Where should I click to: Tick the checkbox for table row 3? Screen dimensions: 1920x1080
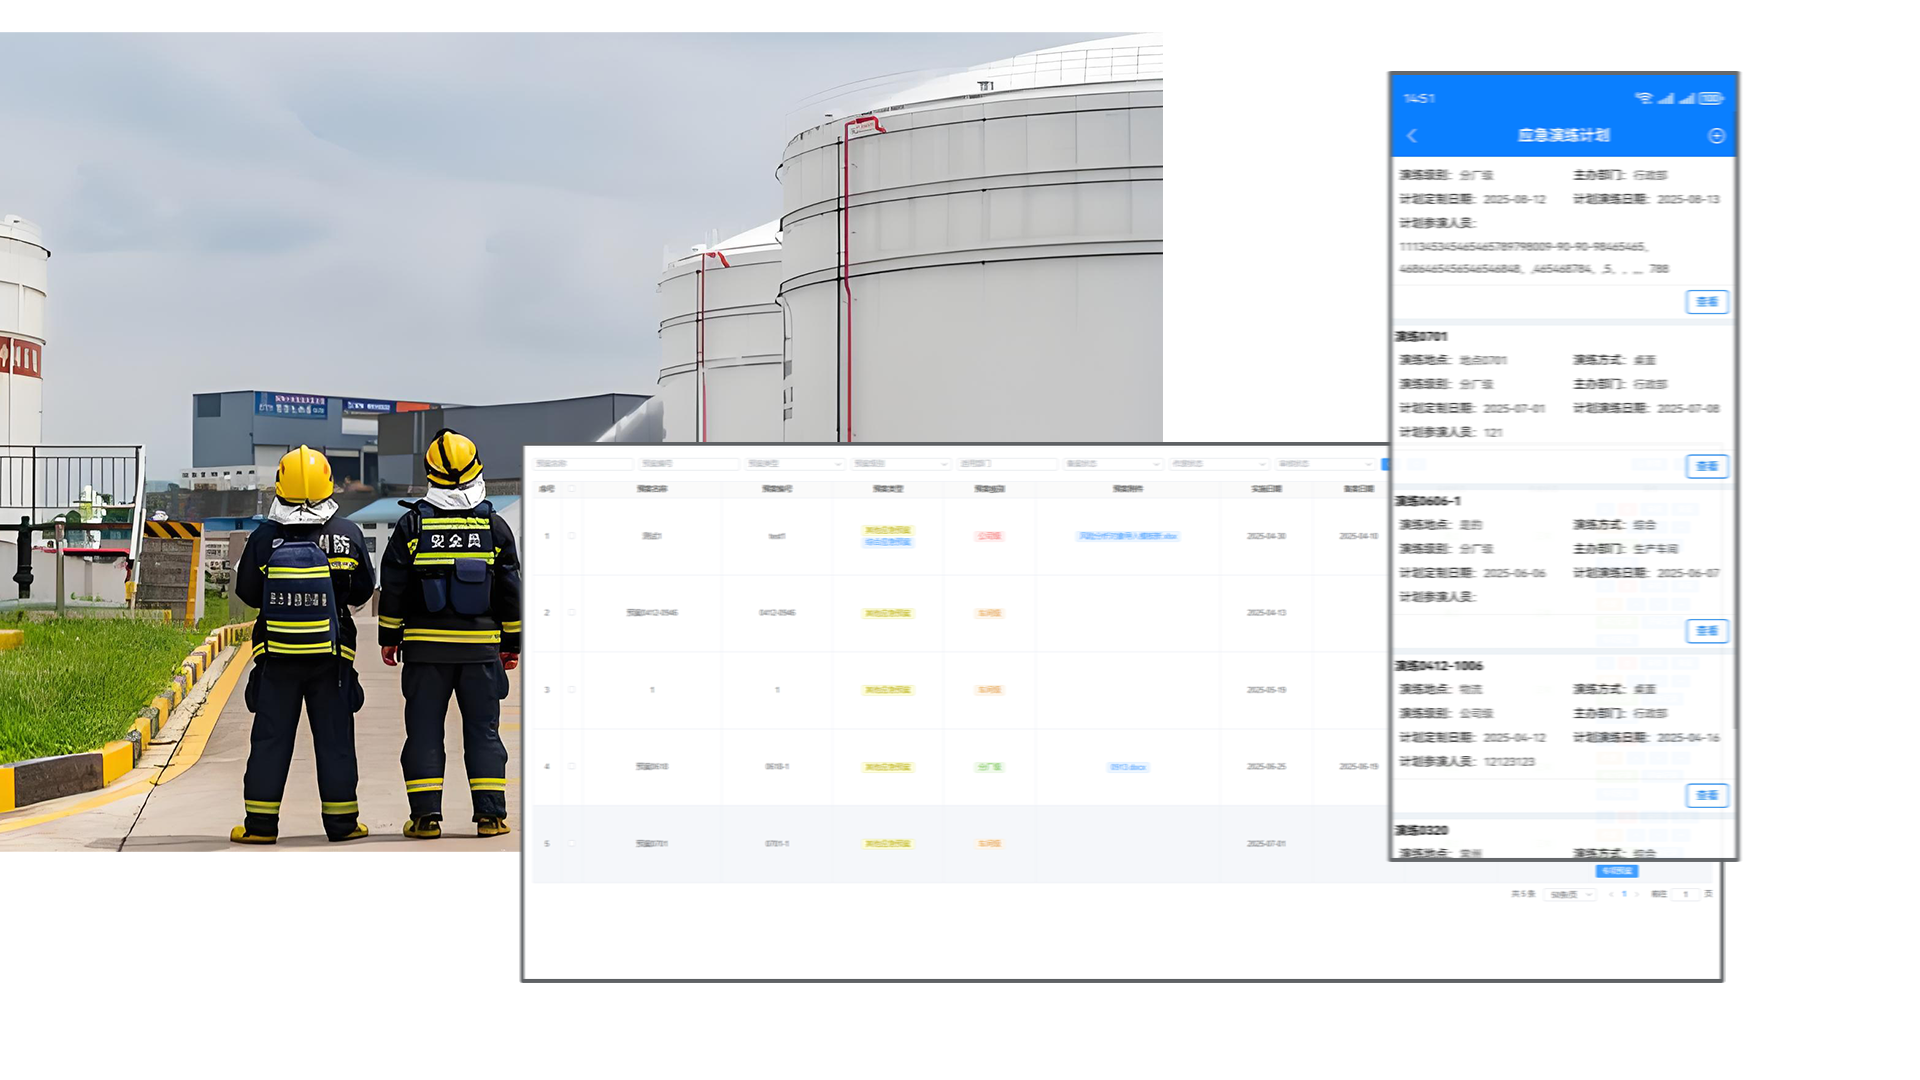coord(572,690)
